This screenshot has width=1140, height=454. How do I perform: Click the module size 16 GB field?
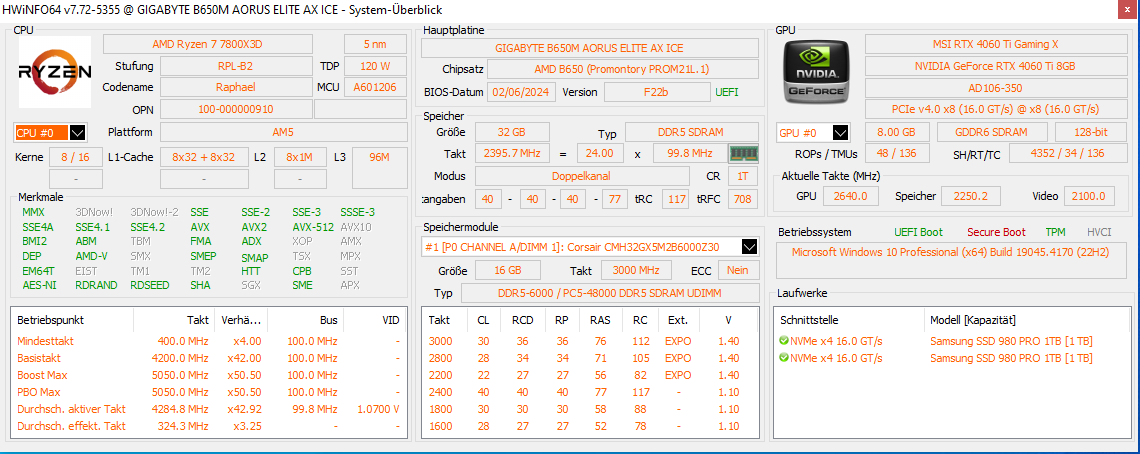pos(507,269)
